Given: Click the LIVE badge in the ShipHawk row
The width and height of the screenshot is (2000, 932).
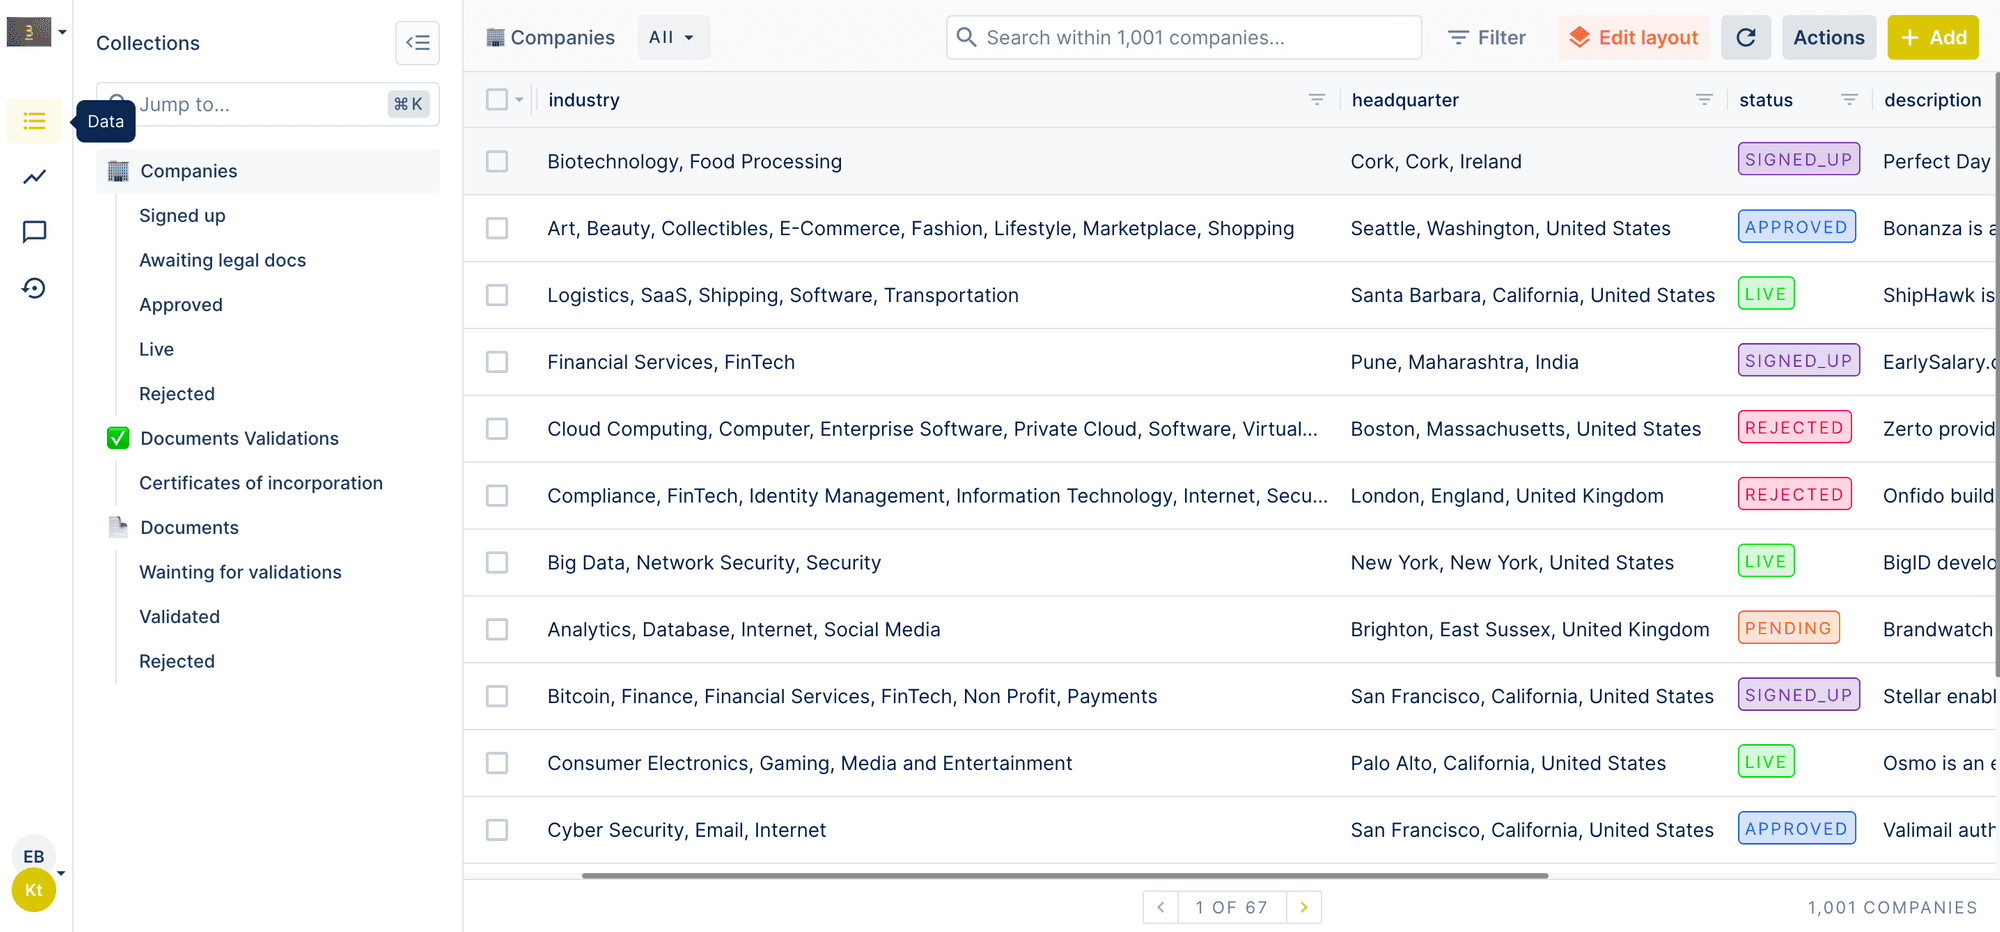Looking at the screenshot, I should 1766,293.
